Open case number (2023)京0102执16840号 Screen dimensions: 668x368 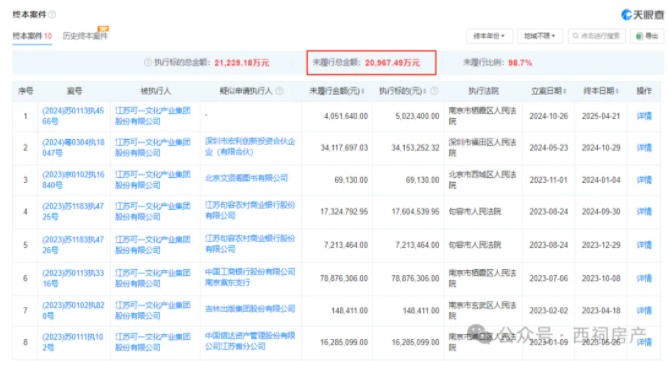(x=73, y=180)
